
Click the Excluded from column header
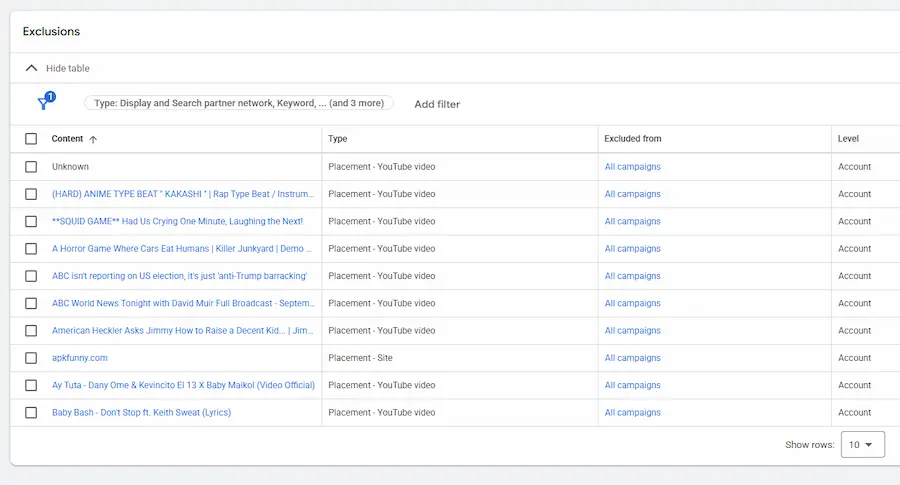[633, 139]
